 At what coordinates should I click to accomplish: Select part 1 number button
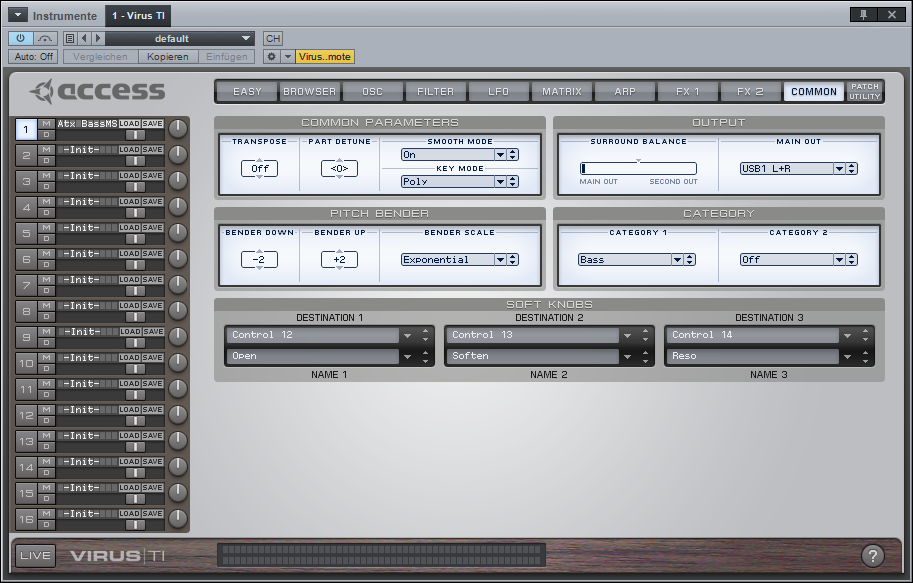26,129
